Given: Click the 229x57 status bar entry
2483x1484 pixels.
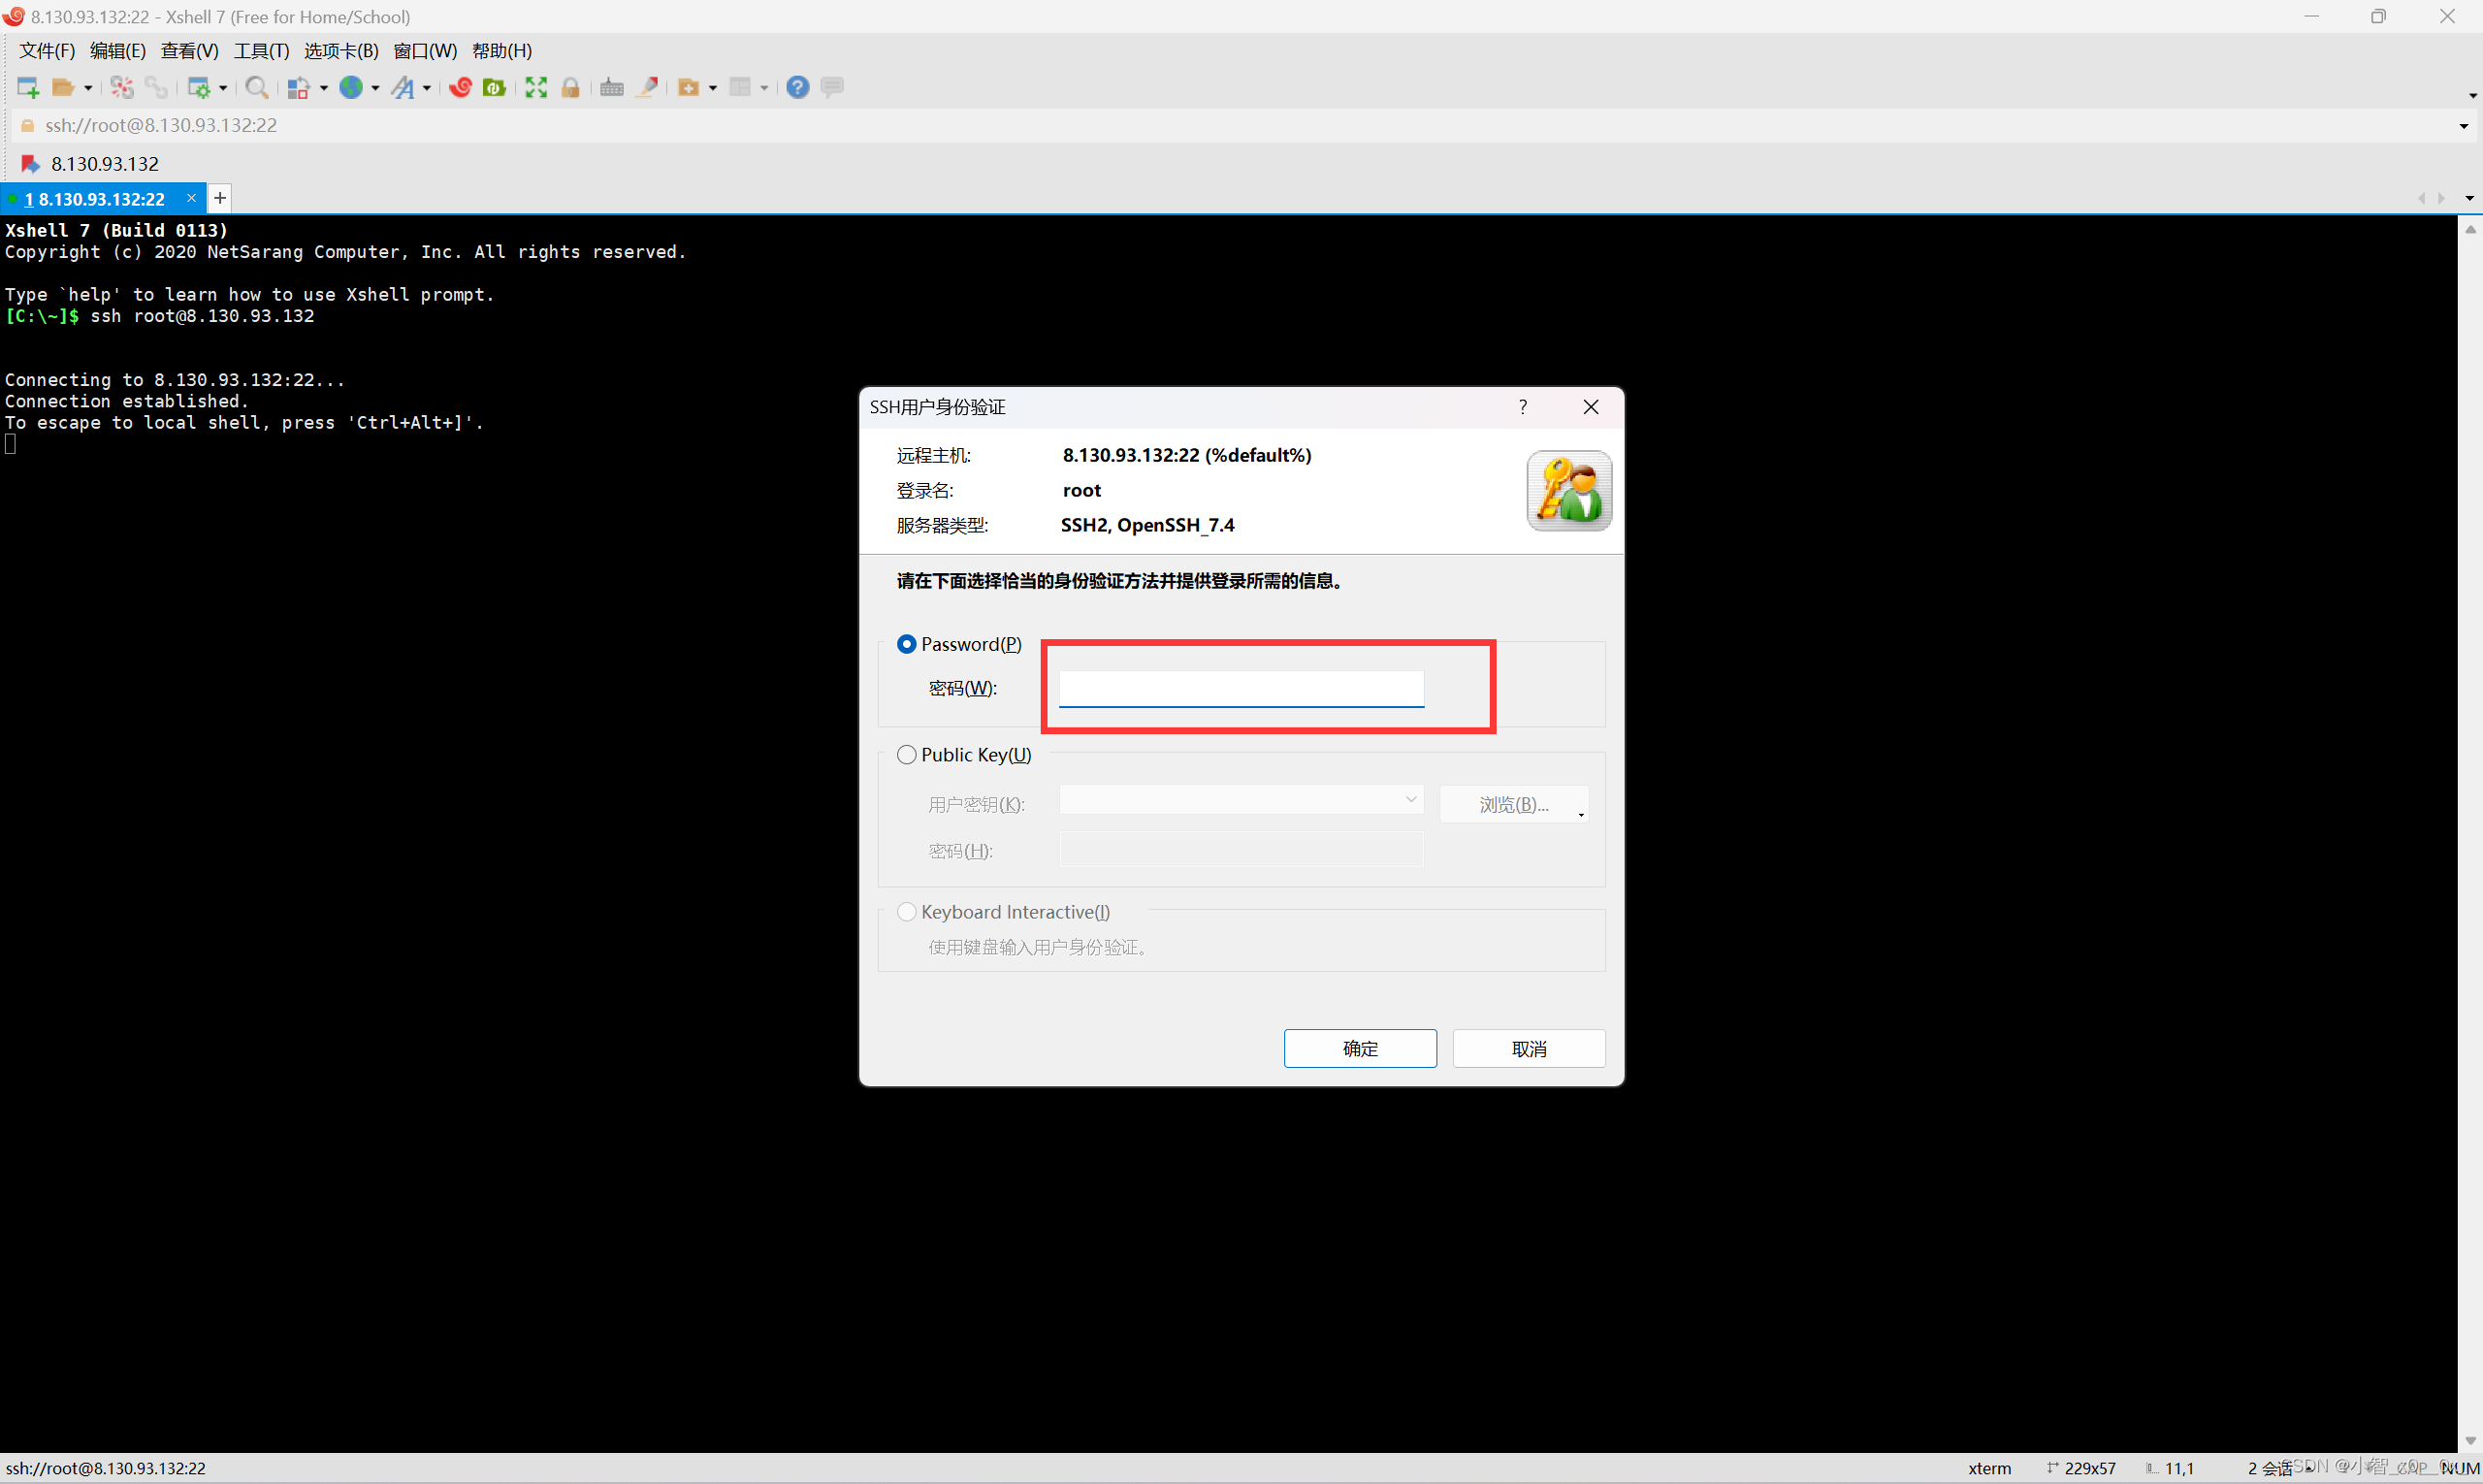Looking at the screenshot, I should (2081, 1468).
